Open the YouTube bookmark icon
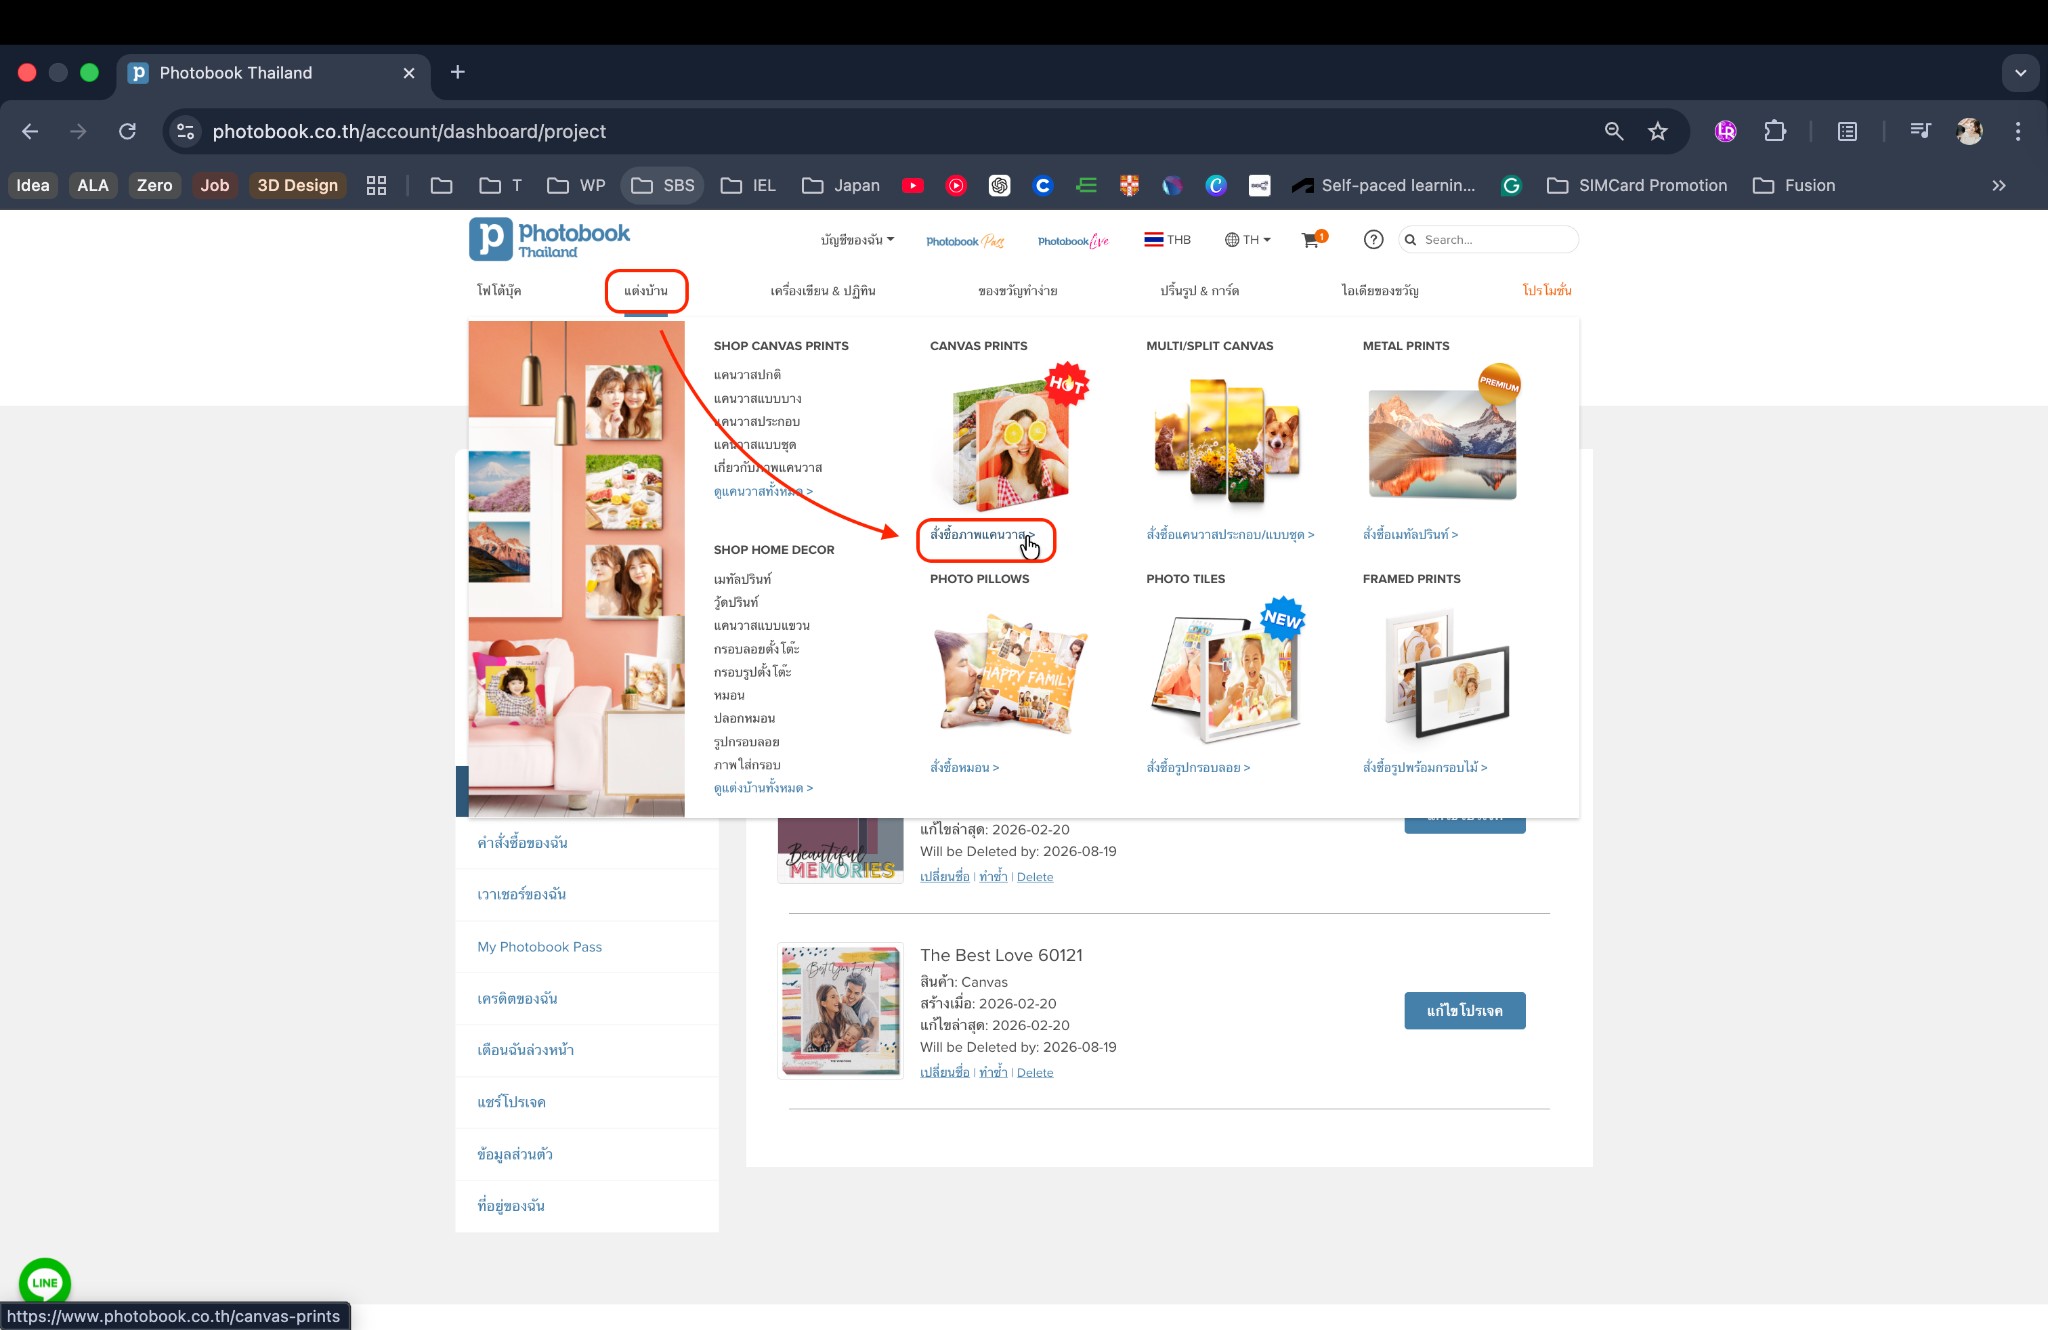Screen dimensions: 2048x1330 coord(912,185)
